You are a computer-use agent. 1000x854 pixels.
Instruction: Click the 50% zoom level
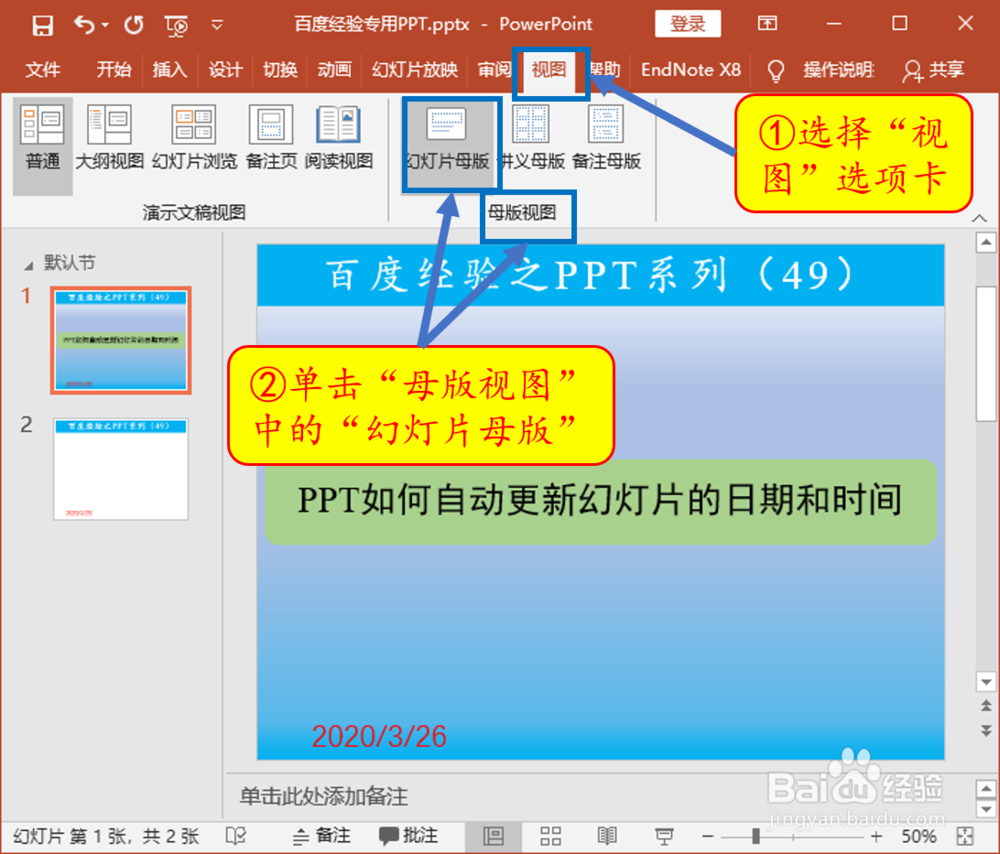(919, 836)
